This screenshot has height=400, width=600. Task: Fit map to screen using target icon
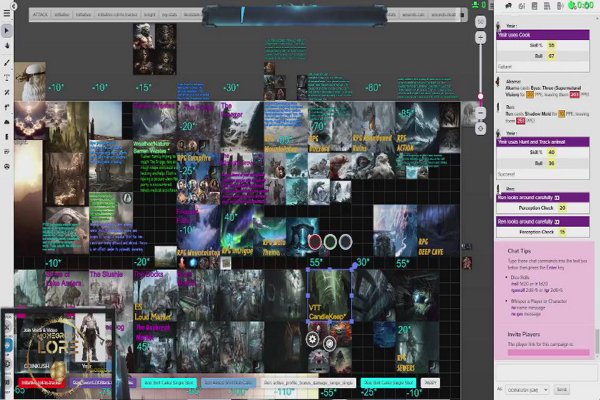[x=481, y=129]
